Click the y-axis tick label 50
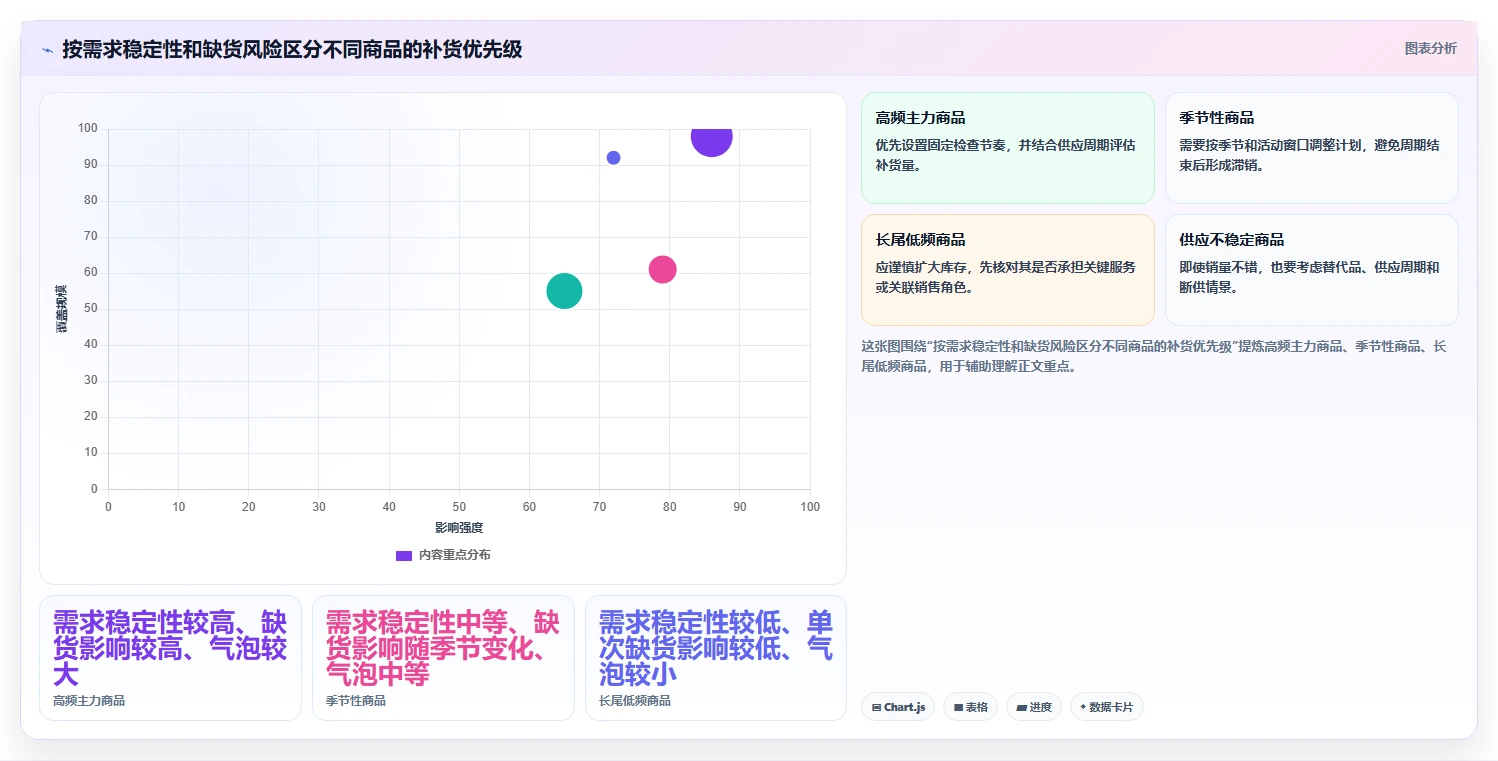Screen dimensions: 1498x761 click(x=91, y=308)
